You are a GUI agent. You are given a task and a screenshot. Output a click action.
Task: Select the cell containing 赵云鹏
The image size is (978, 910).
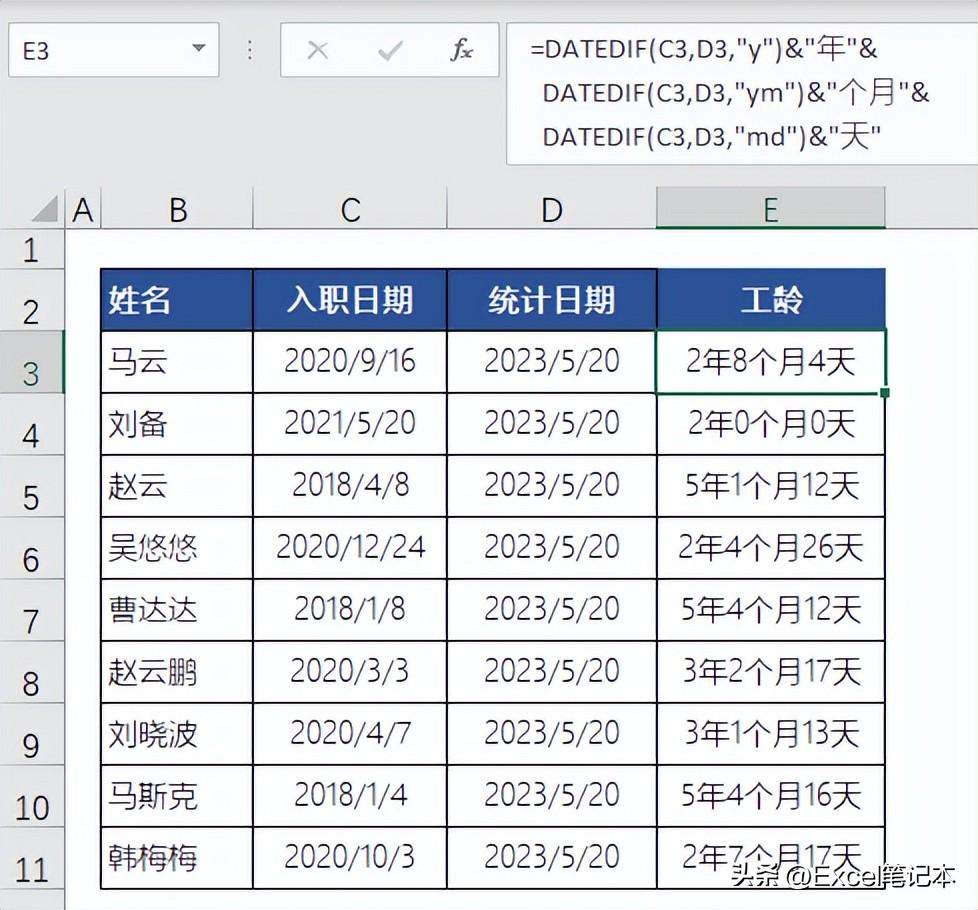pos(177,672)
